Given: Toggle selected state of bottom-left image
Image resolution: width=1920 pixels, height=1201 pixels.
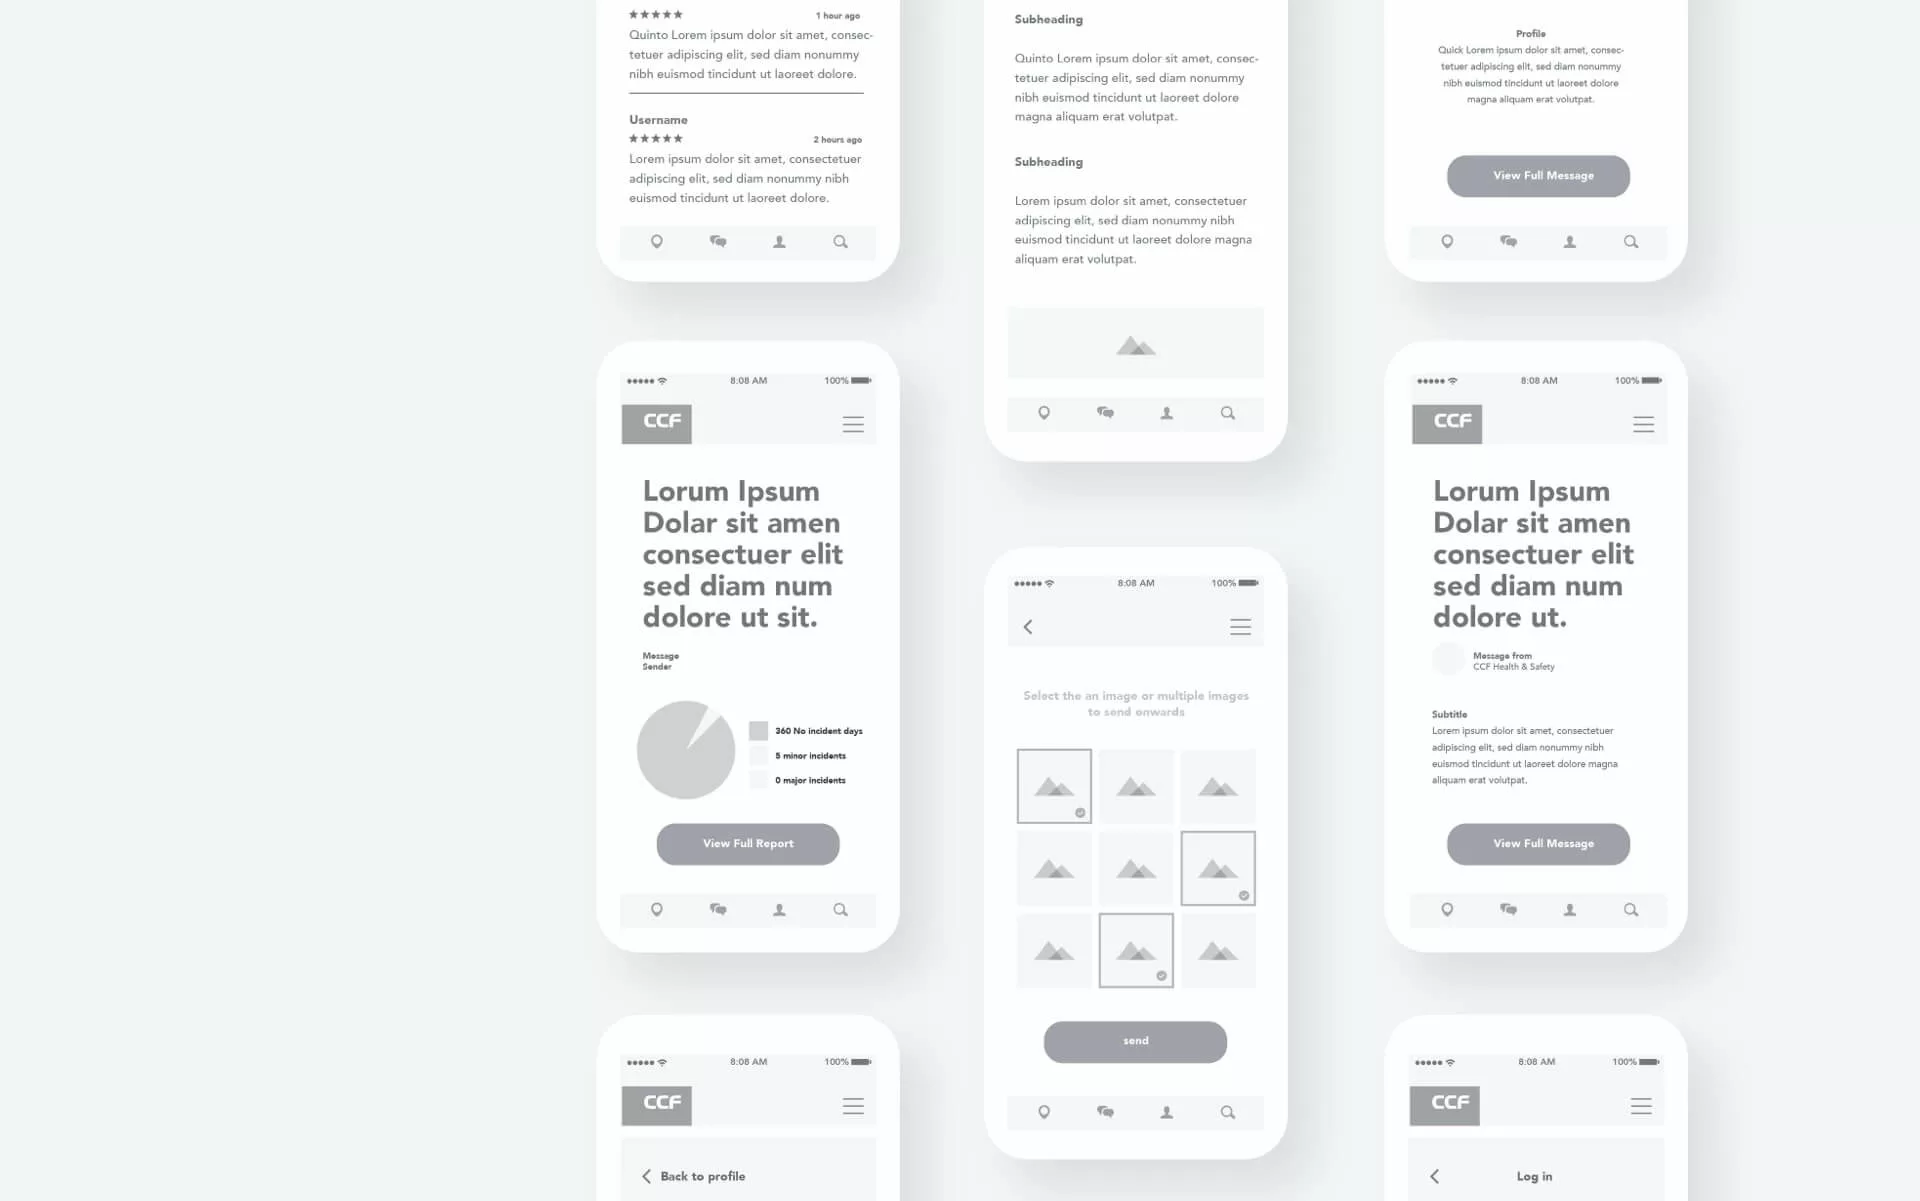Looking at the screenshot, I should (1053, 949).
